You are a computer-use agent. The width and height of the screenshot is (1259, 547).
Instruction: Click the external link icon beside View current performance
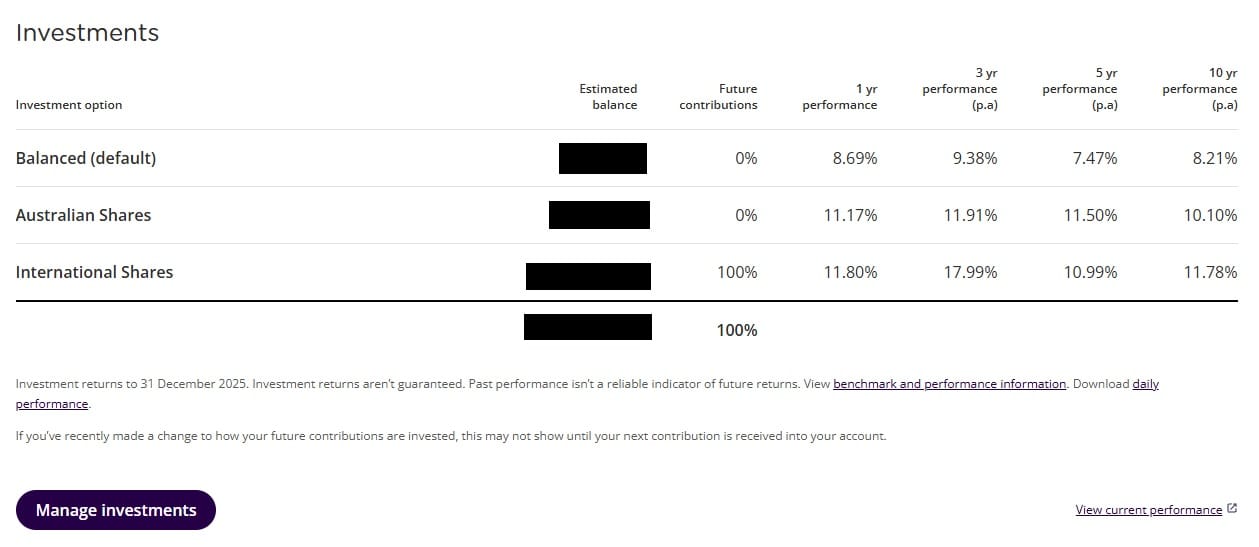pos(1232,509)
